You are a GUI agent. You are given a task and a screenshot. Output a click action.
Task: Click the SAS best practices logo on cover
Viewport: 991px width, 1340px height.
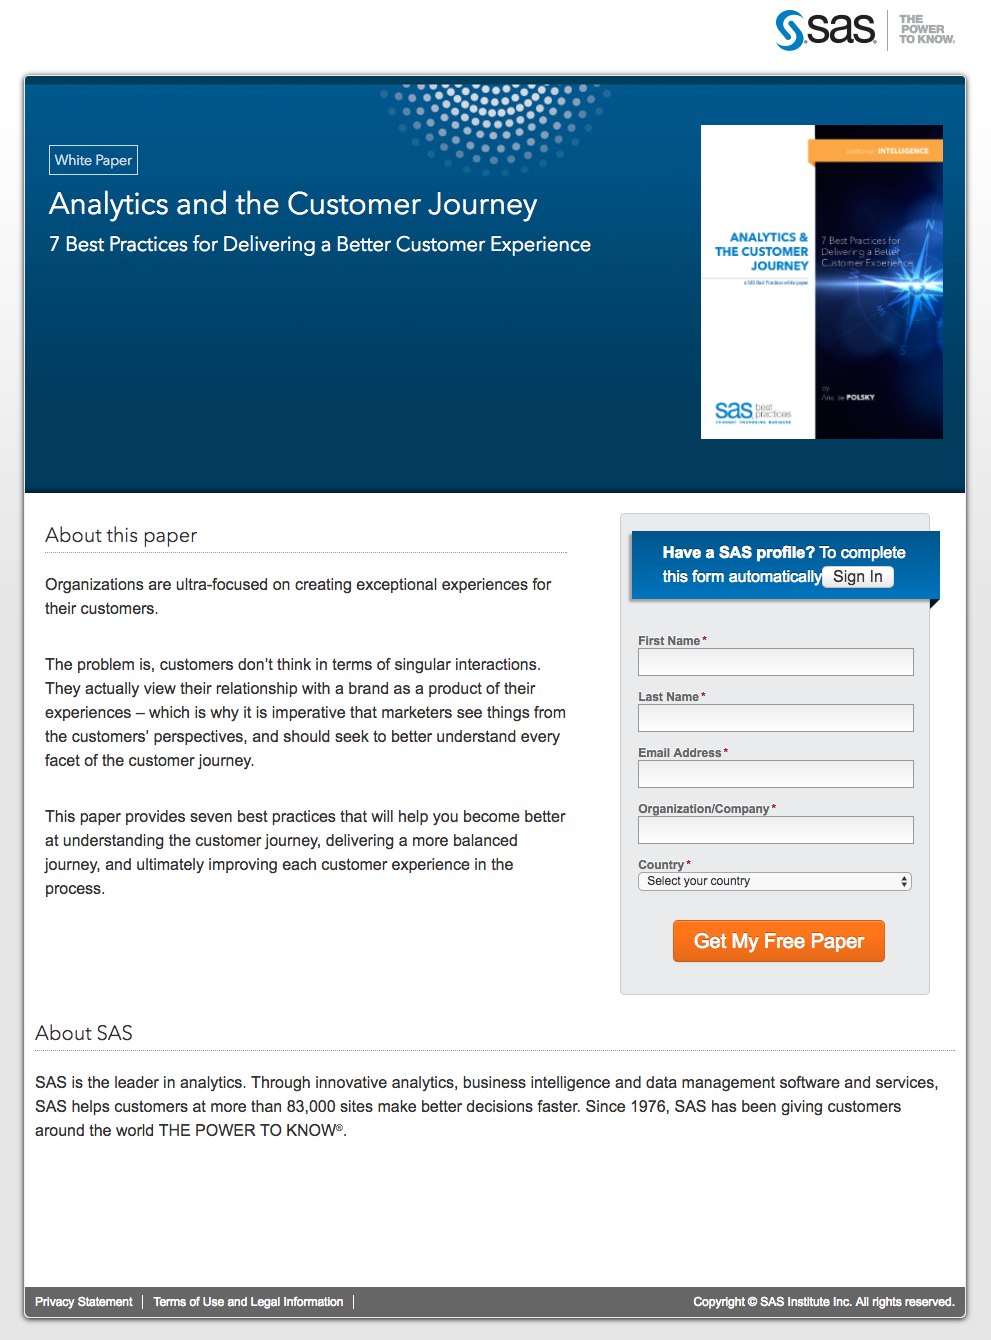coord(752,412)
